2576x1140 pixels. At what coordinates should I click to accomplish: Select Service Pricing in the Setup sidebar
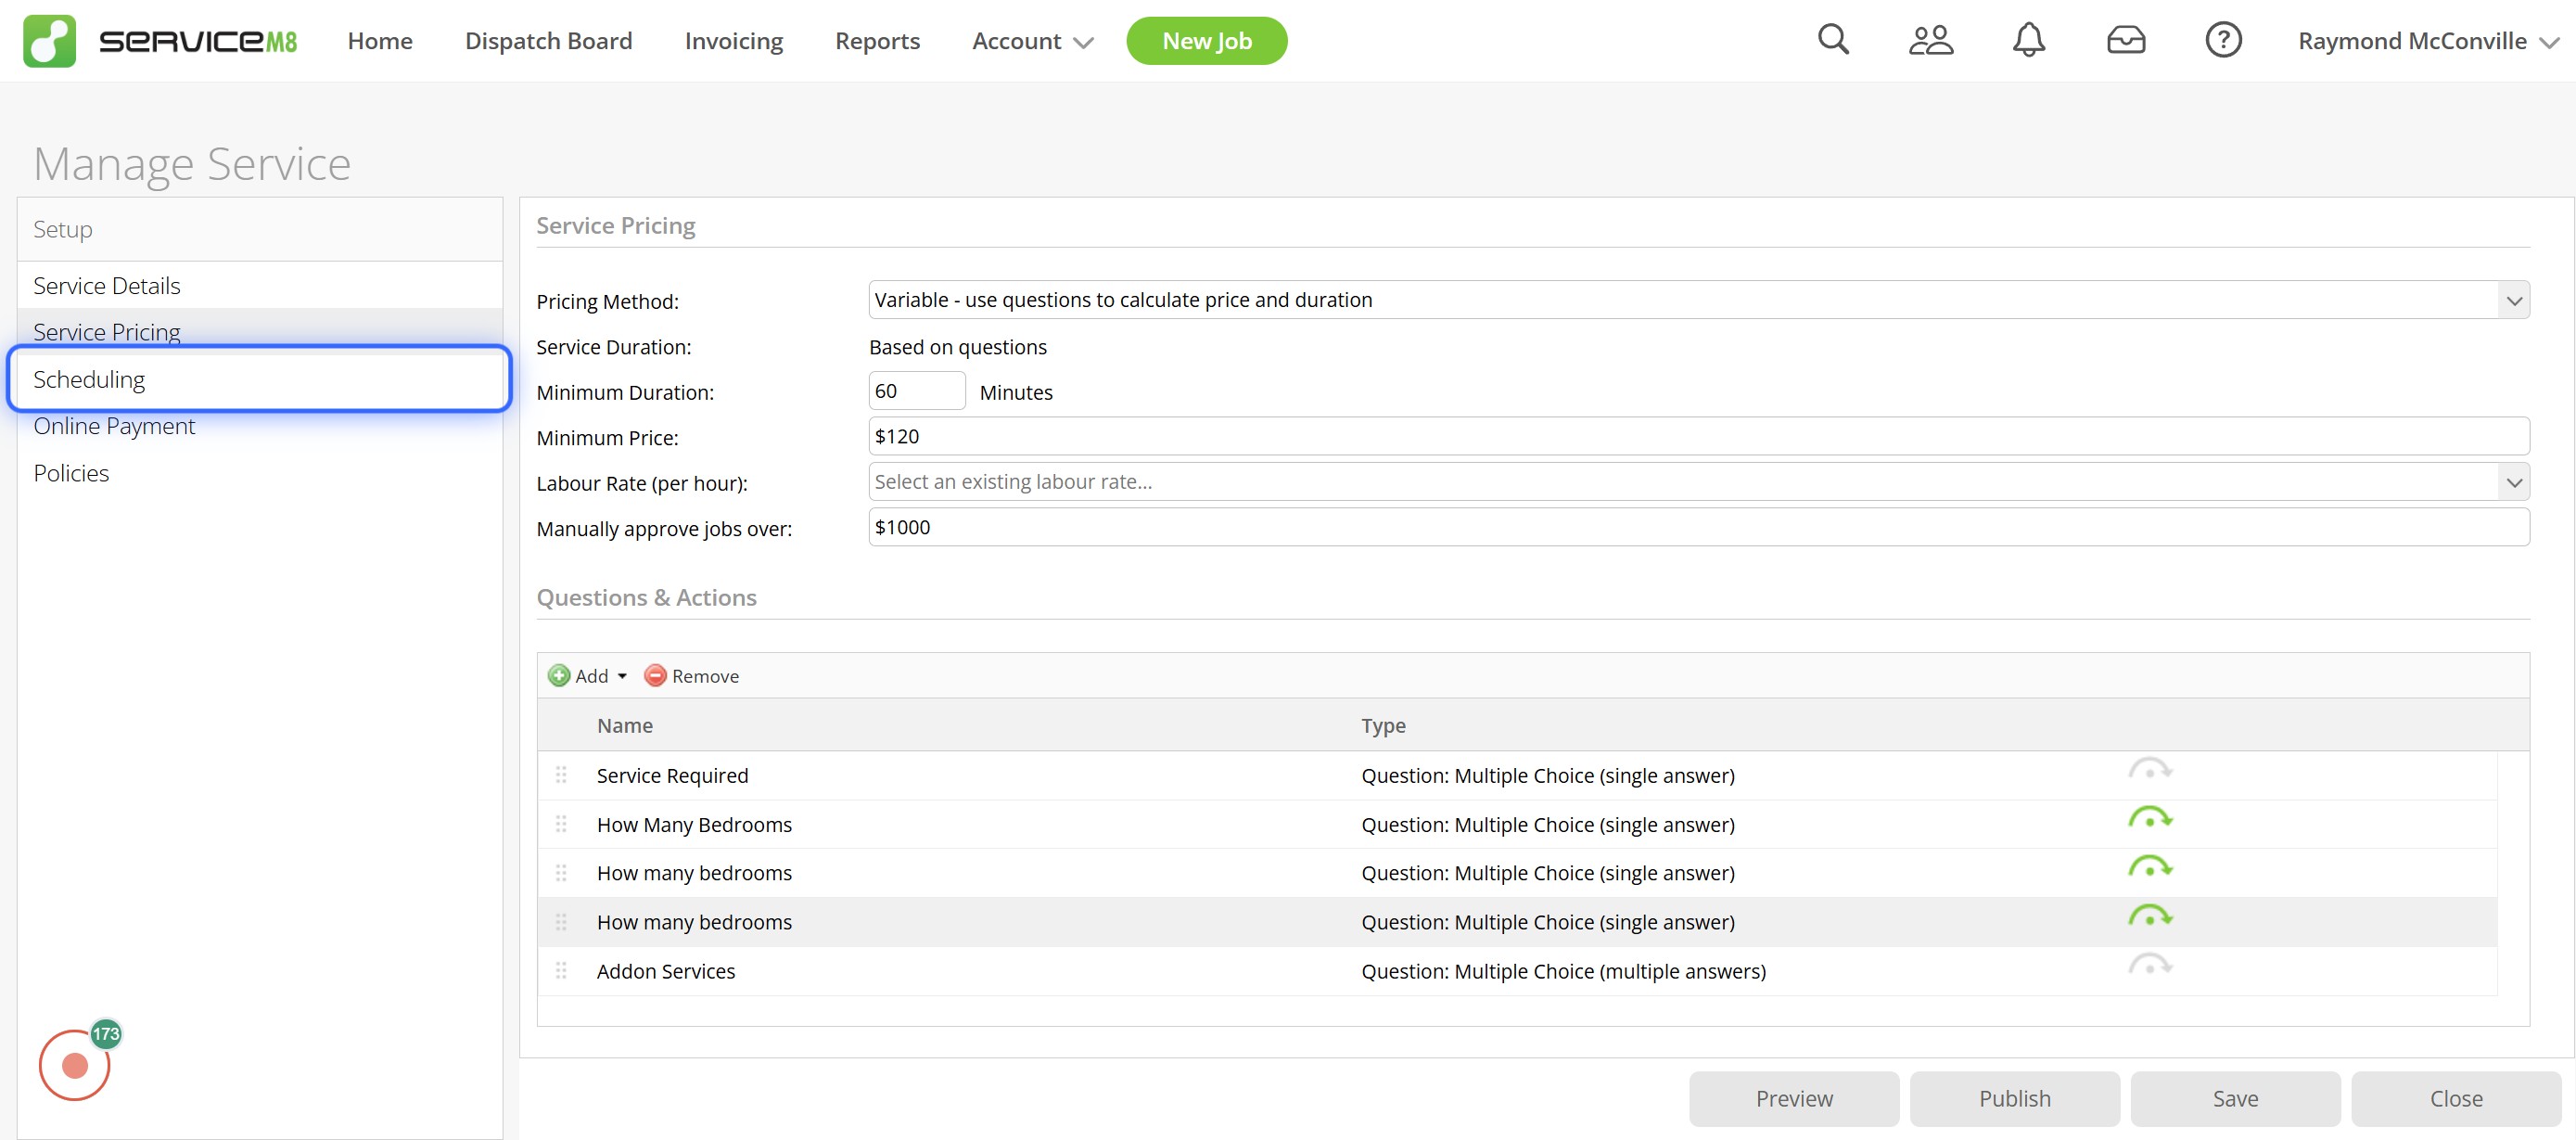coord(260,332)
